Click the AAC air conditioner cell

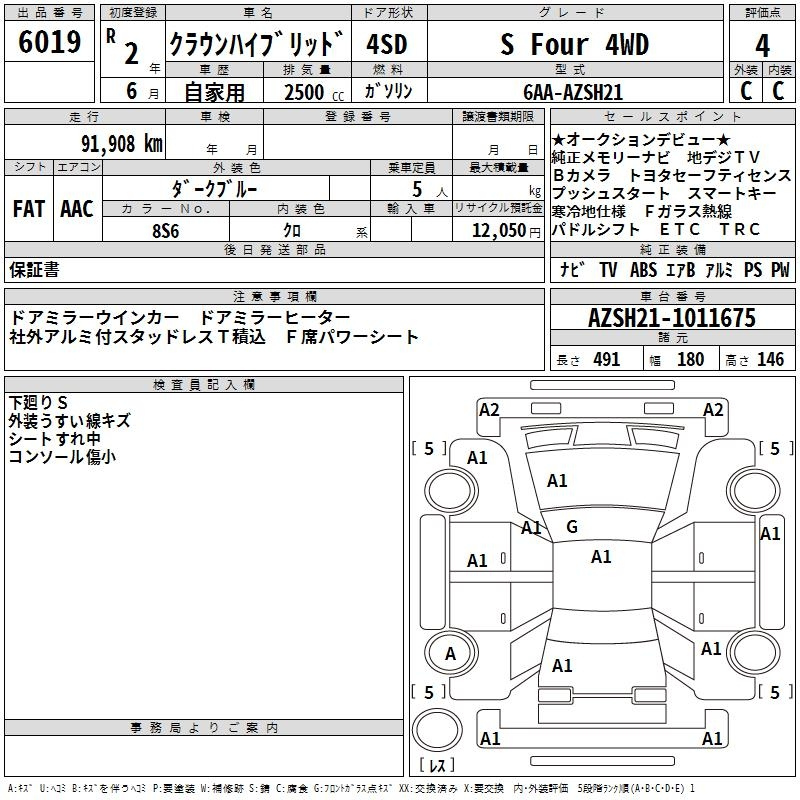pyautogui.click(x=77, y=209)
